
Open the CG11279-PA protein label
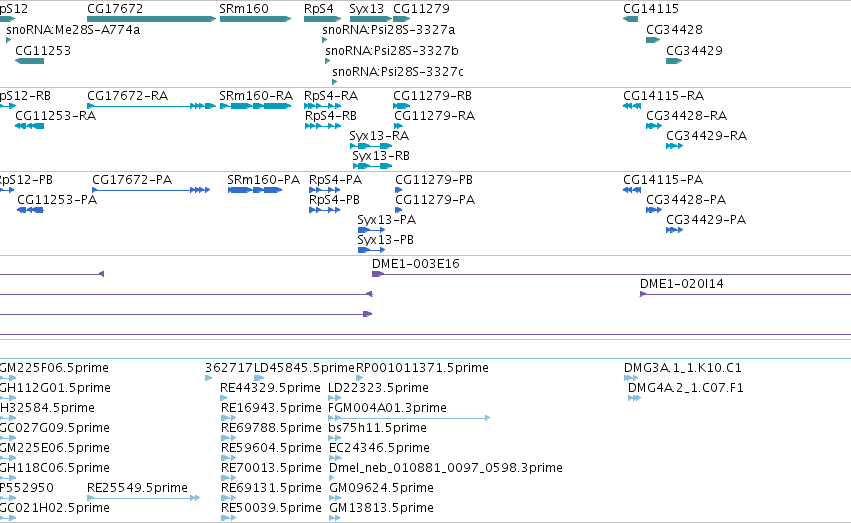(x=435, y=200)
